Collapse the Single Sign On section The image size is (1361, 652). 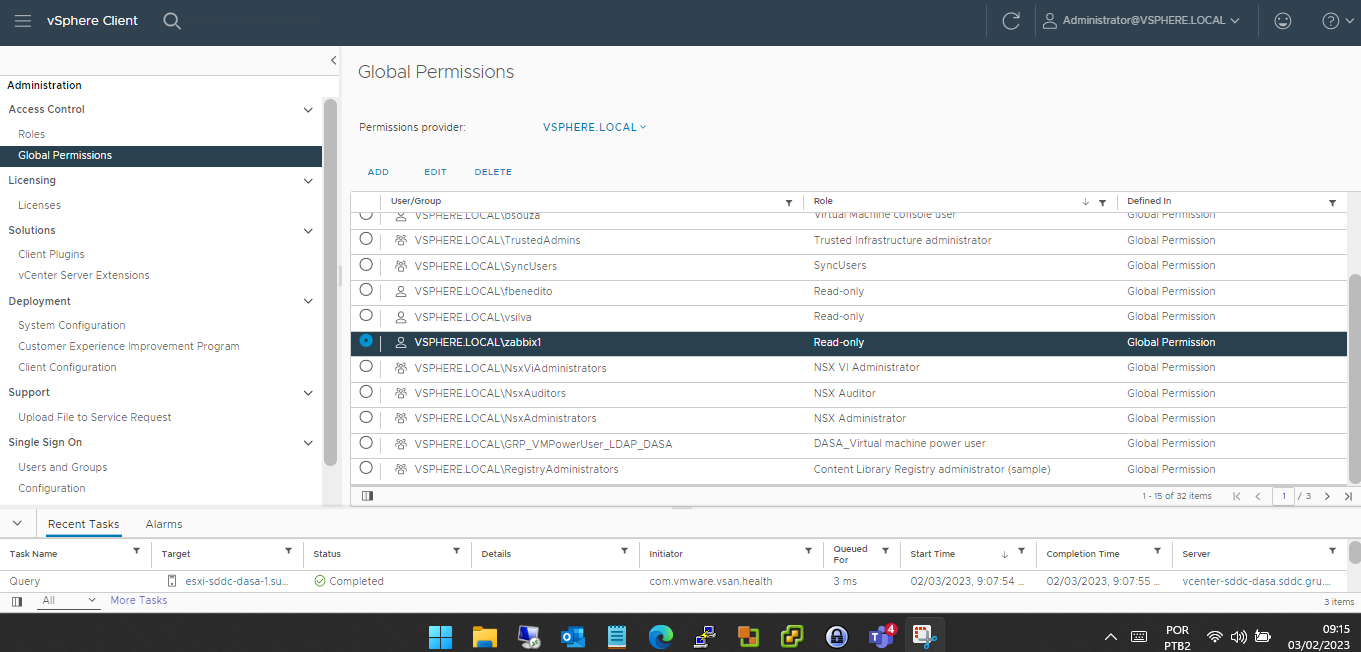pos(308,443)
